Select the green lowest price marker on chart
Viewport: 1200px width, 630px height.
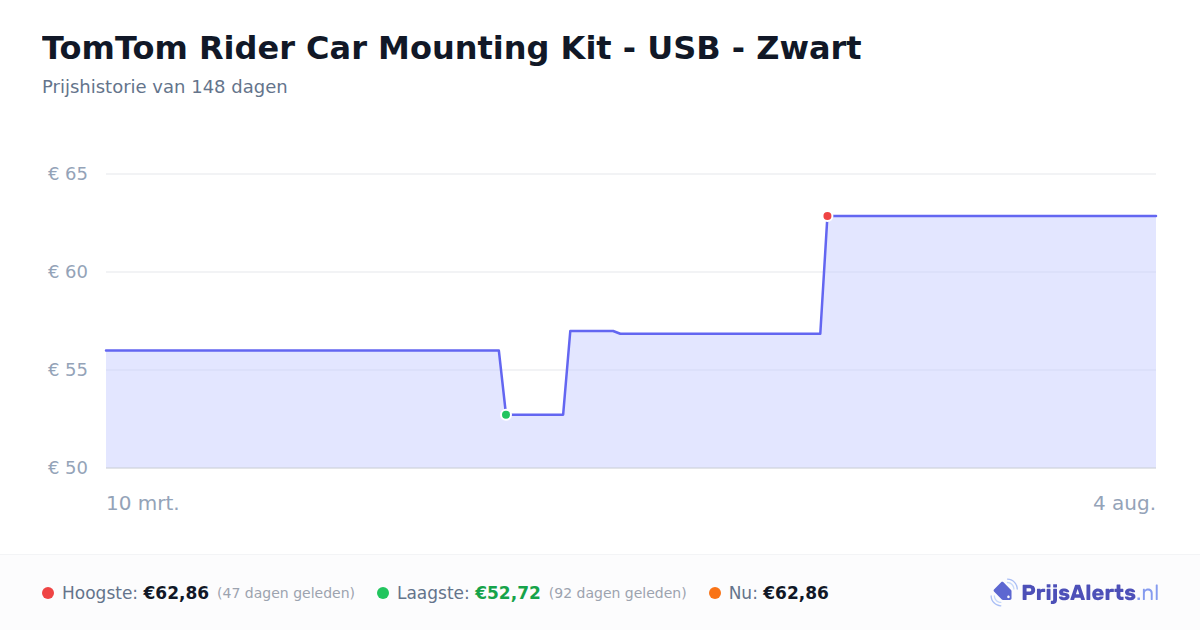pos(506,414)
